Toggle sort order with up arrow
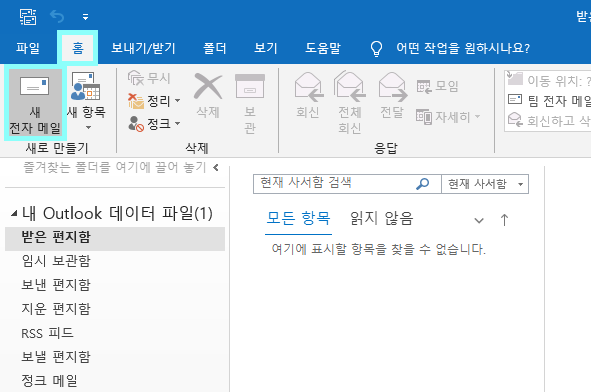Image resolution: width=591 pixels, height=392 pixels. (504, 219)
